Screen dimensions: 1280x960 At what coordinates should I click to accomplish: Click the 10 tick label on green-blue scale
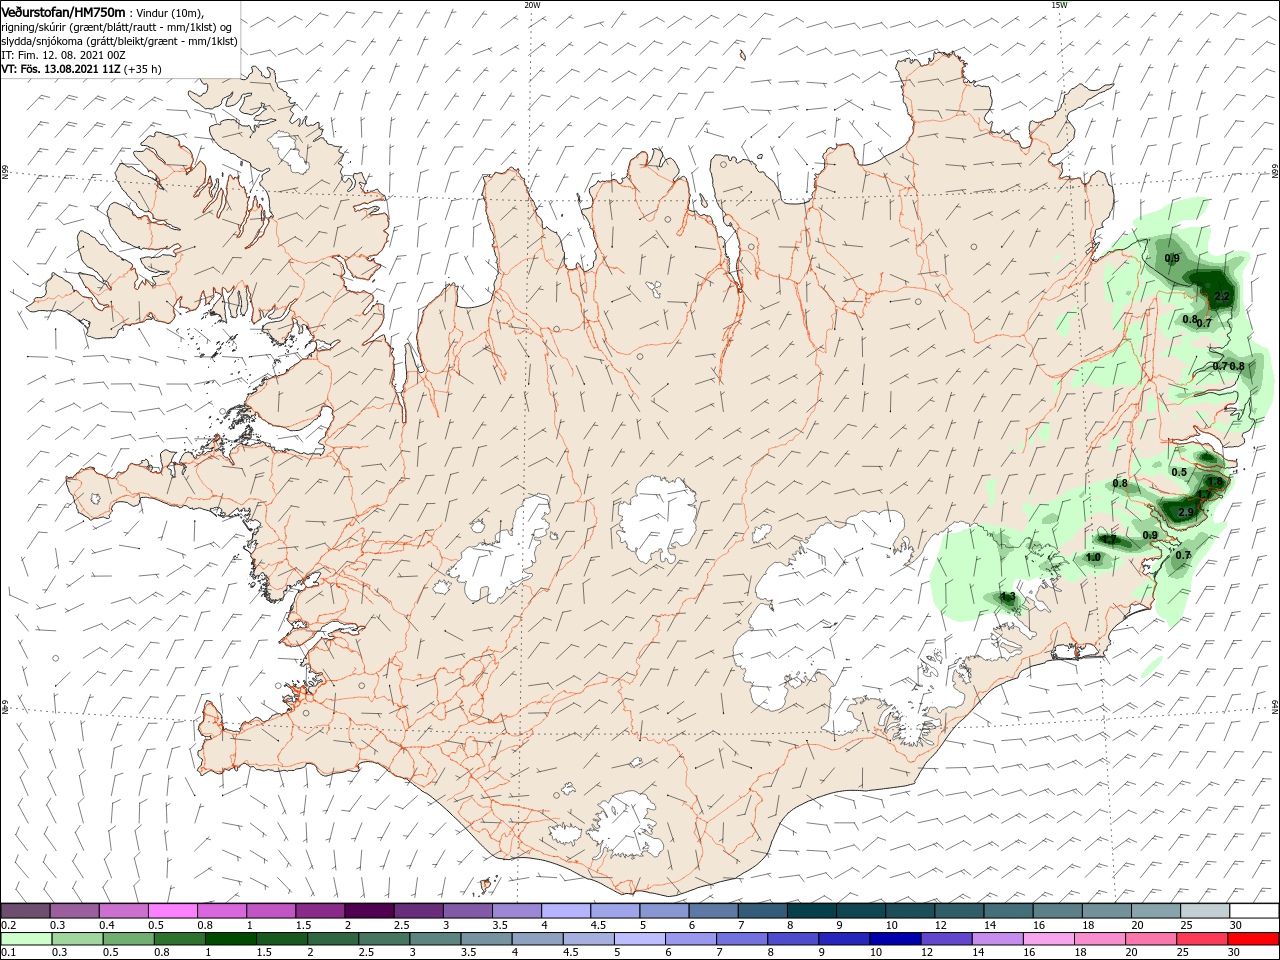[876, 953]
